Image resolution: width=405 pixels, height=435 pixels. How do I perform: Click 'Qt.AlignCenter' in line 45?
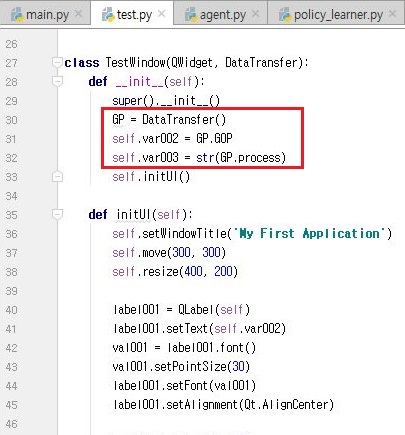coord(286,404)
